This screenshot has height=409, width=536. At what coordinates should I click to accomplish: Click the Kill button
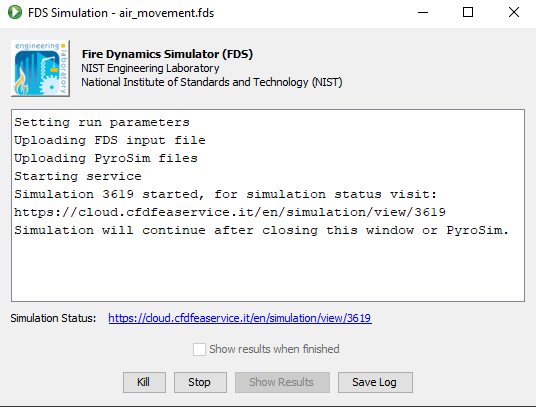144,382
